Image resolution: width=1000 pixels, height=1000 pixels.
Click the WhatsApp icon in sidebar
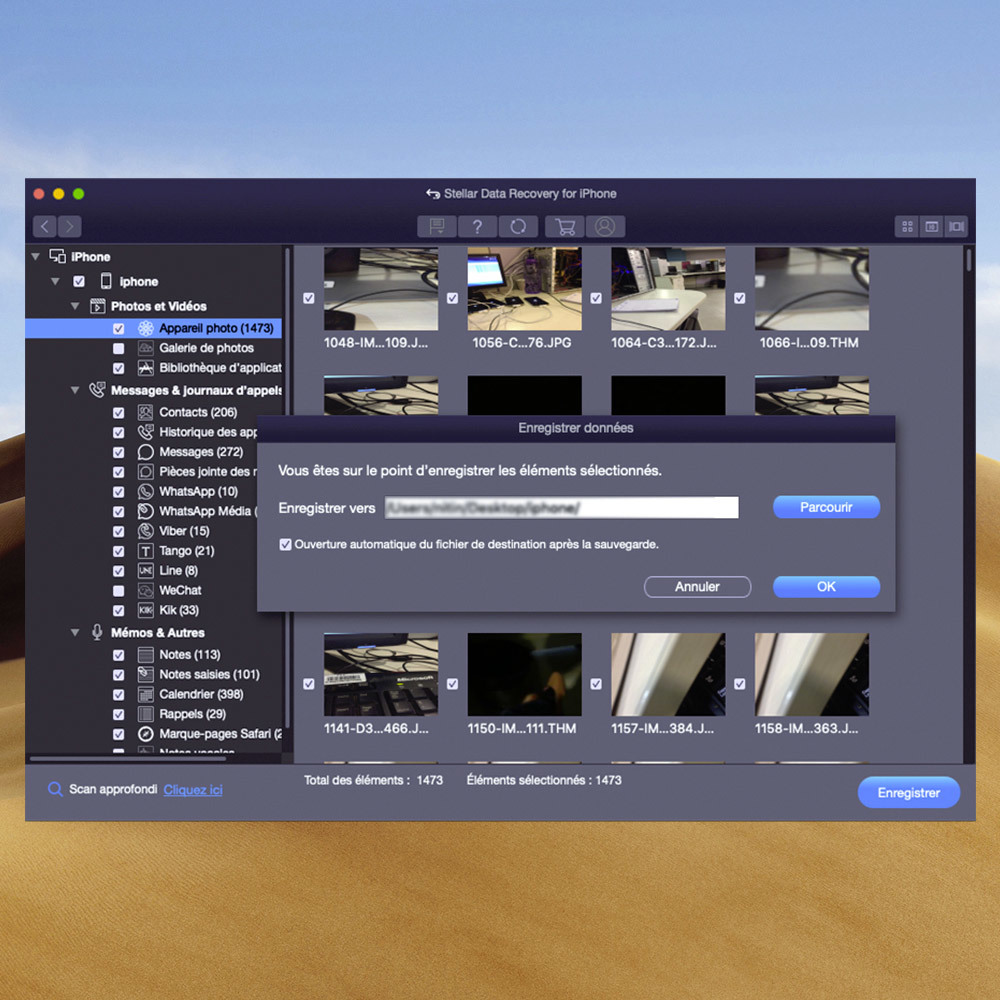pyautogui.click(x=145, y=491)
